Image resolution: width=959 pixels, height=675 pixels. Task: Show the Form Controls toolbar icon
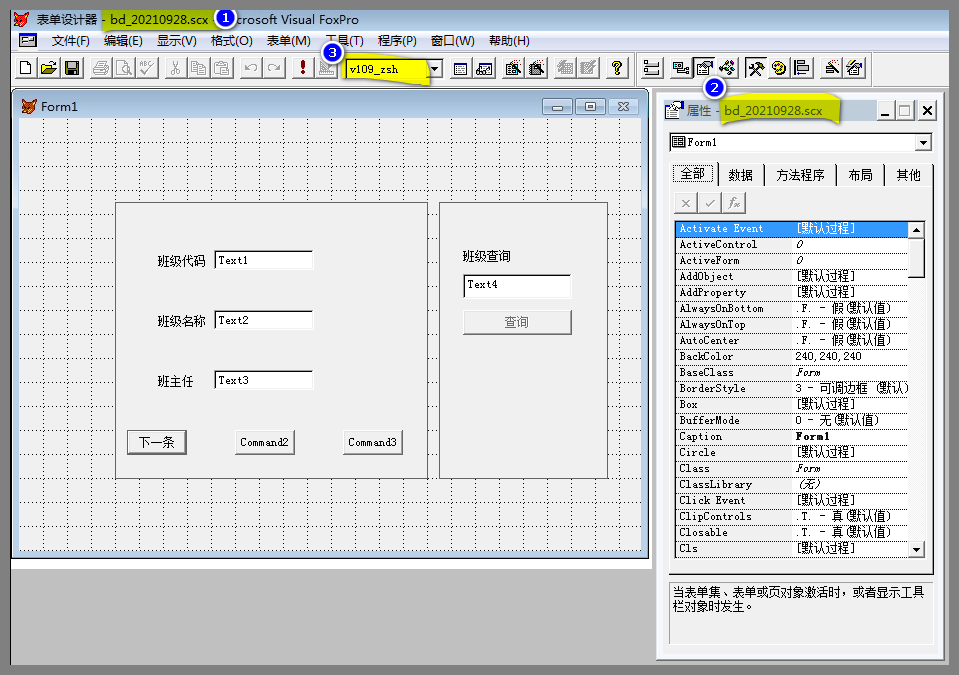pyautogui.click(x=756, y=68)
